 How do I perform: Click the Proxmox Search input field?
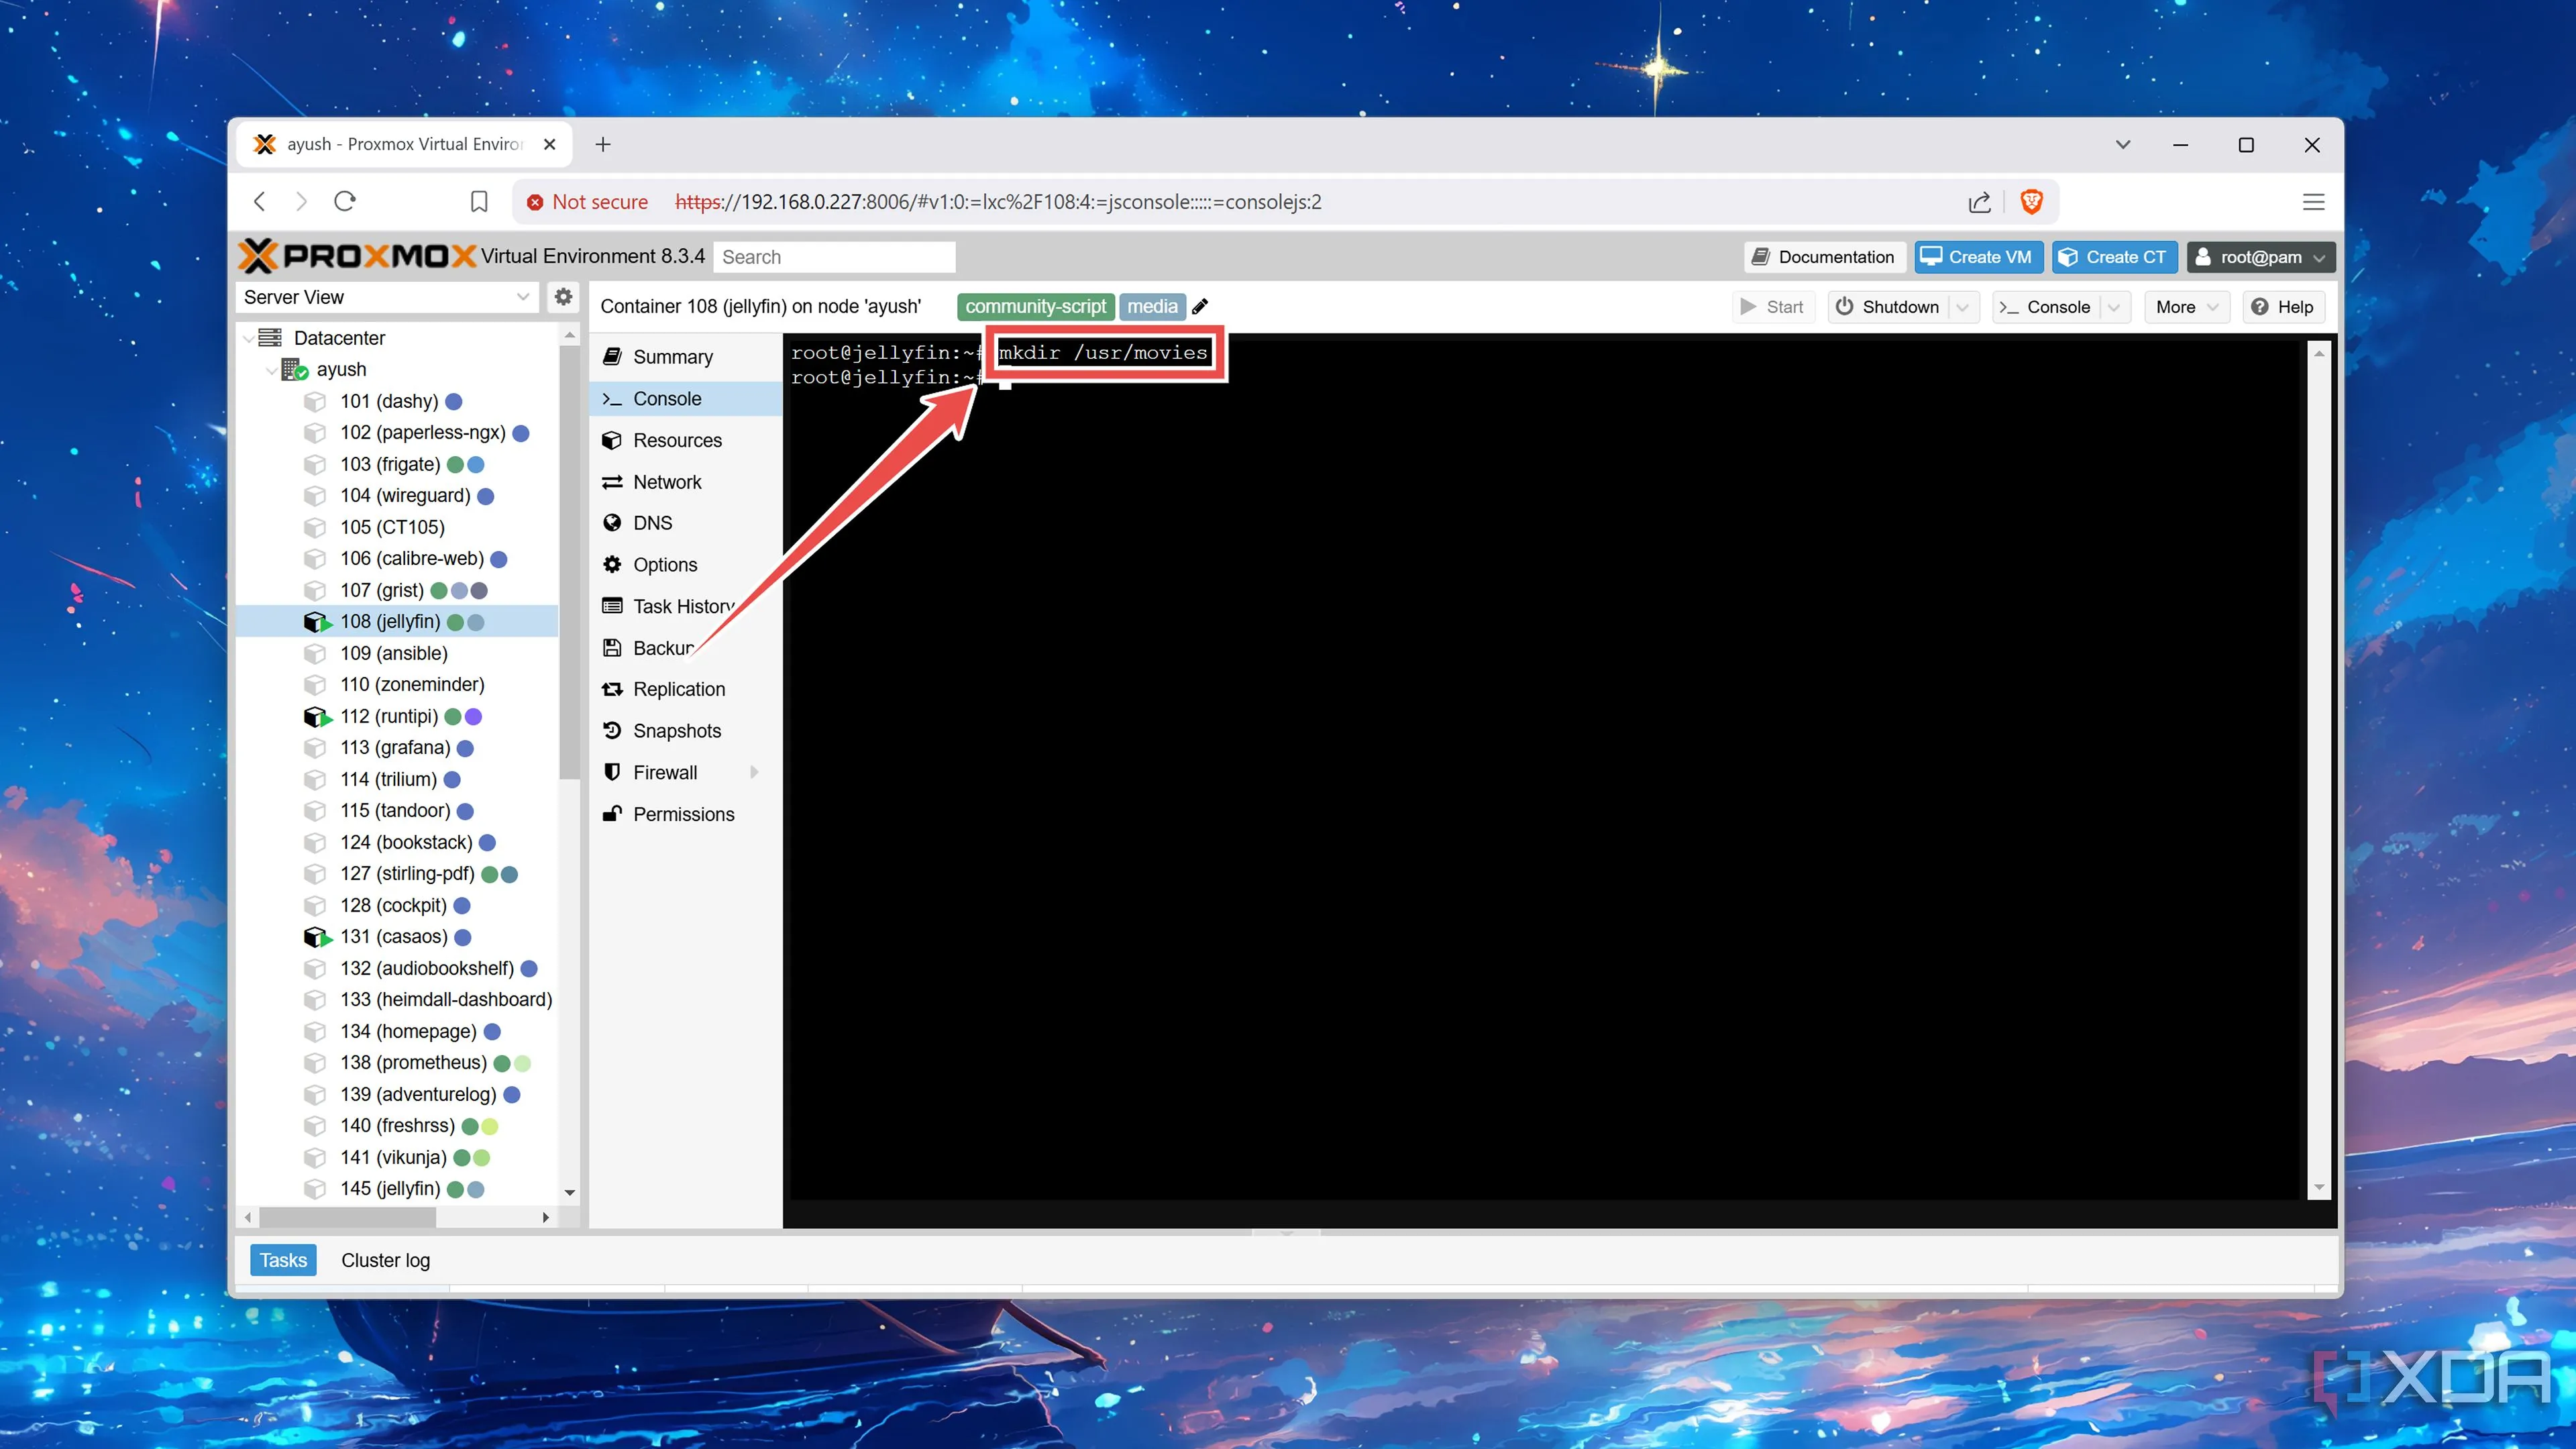tap(833, 257)
